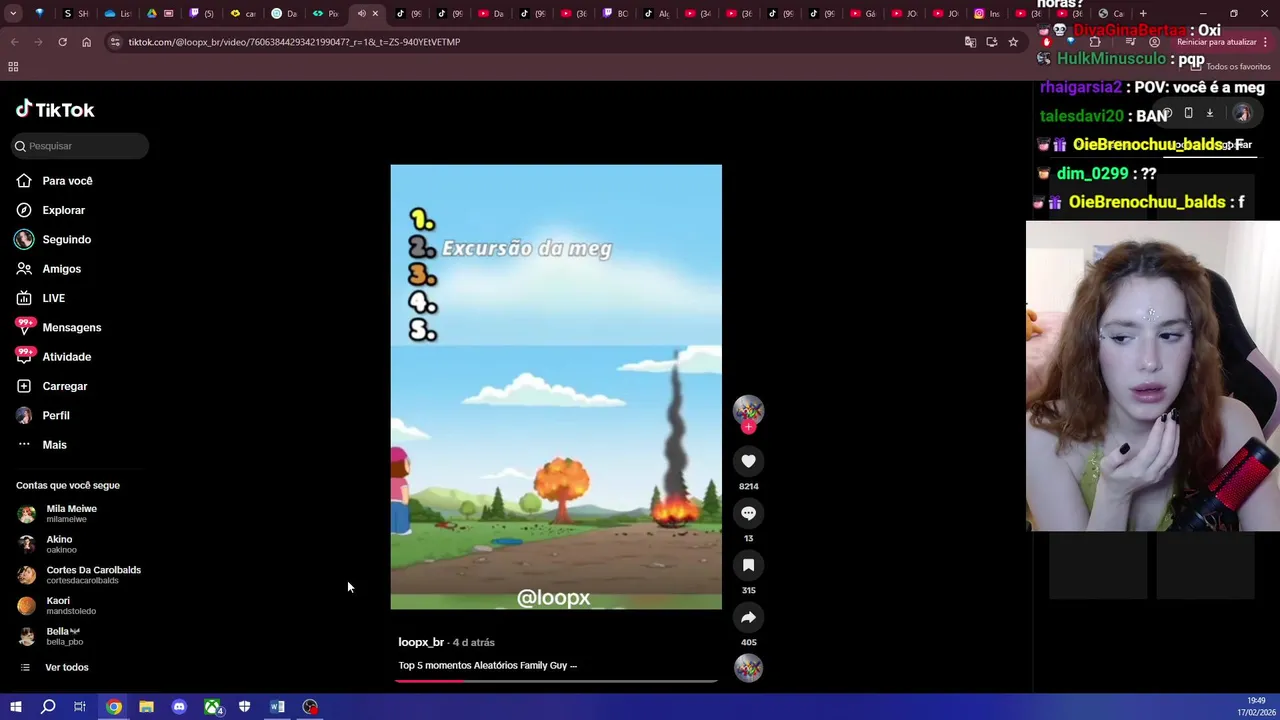Go to the Seguindo feed
The image size is (1280, 720).
click(x=53, y=240)
